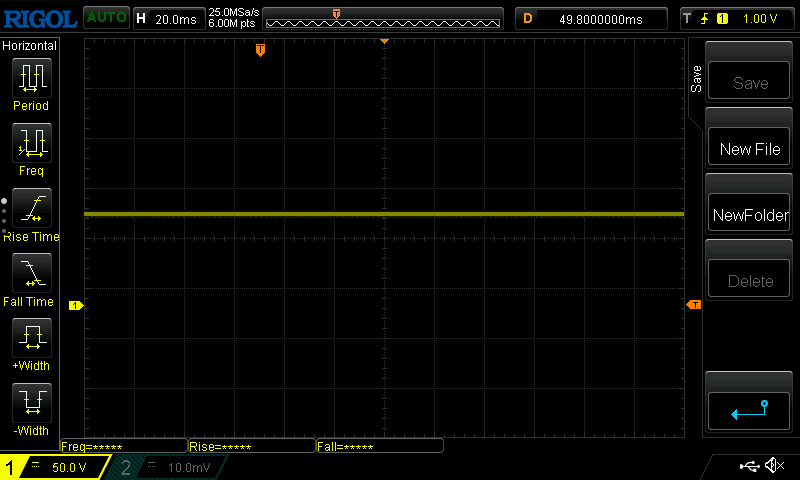Click the delay 49.8000000ms field
Screen dimensions: 800x480
tap(592, 19)
